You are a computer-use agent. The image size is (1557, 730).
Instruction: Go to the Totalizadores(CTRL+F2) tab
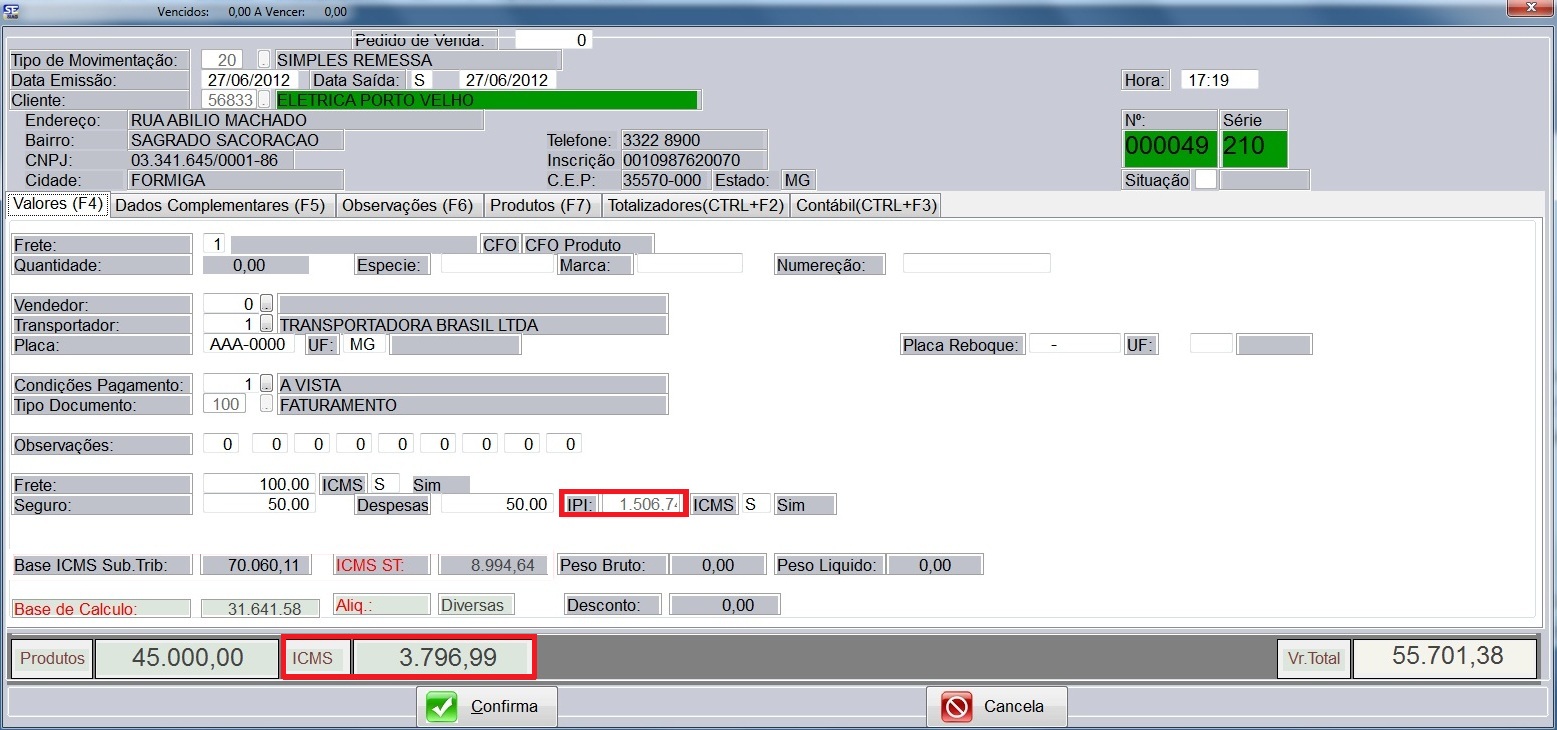coord(695,206)
